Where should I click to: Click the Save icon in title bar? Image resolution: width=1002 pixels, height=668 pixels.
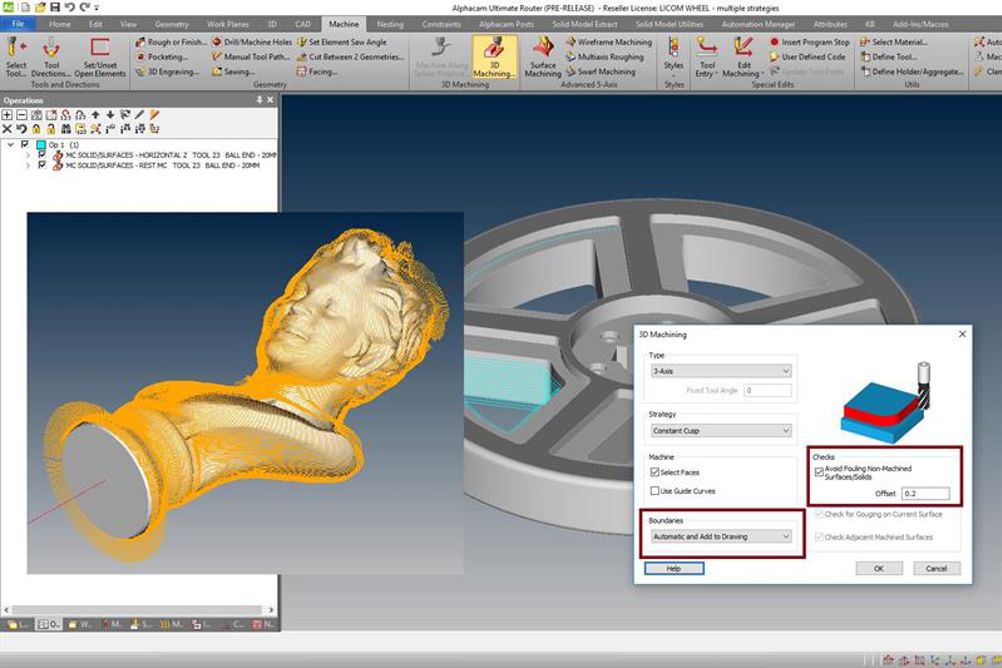[x=54, y=8]
